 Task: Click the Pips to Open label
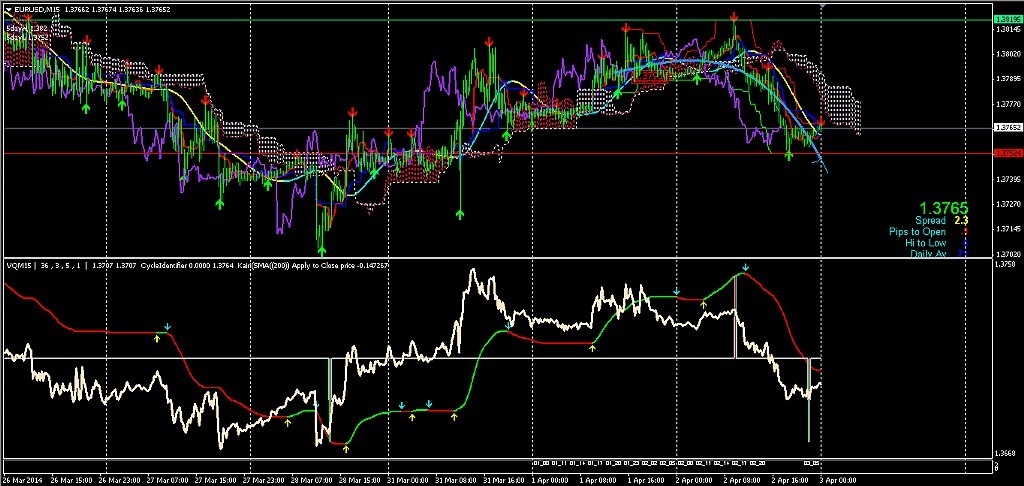(916, 231)
